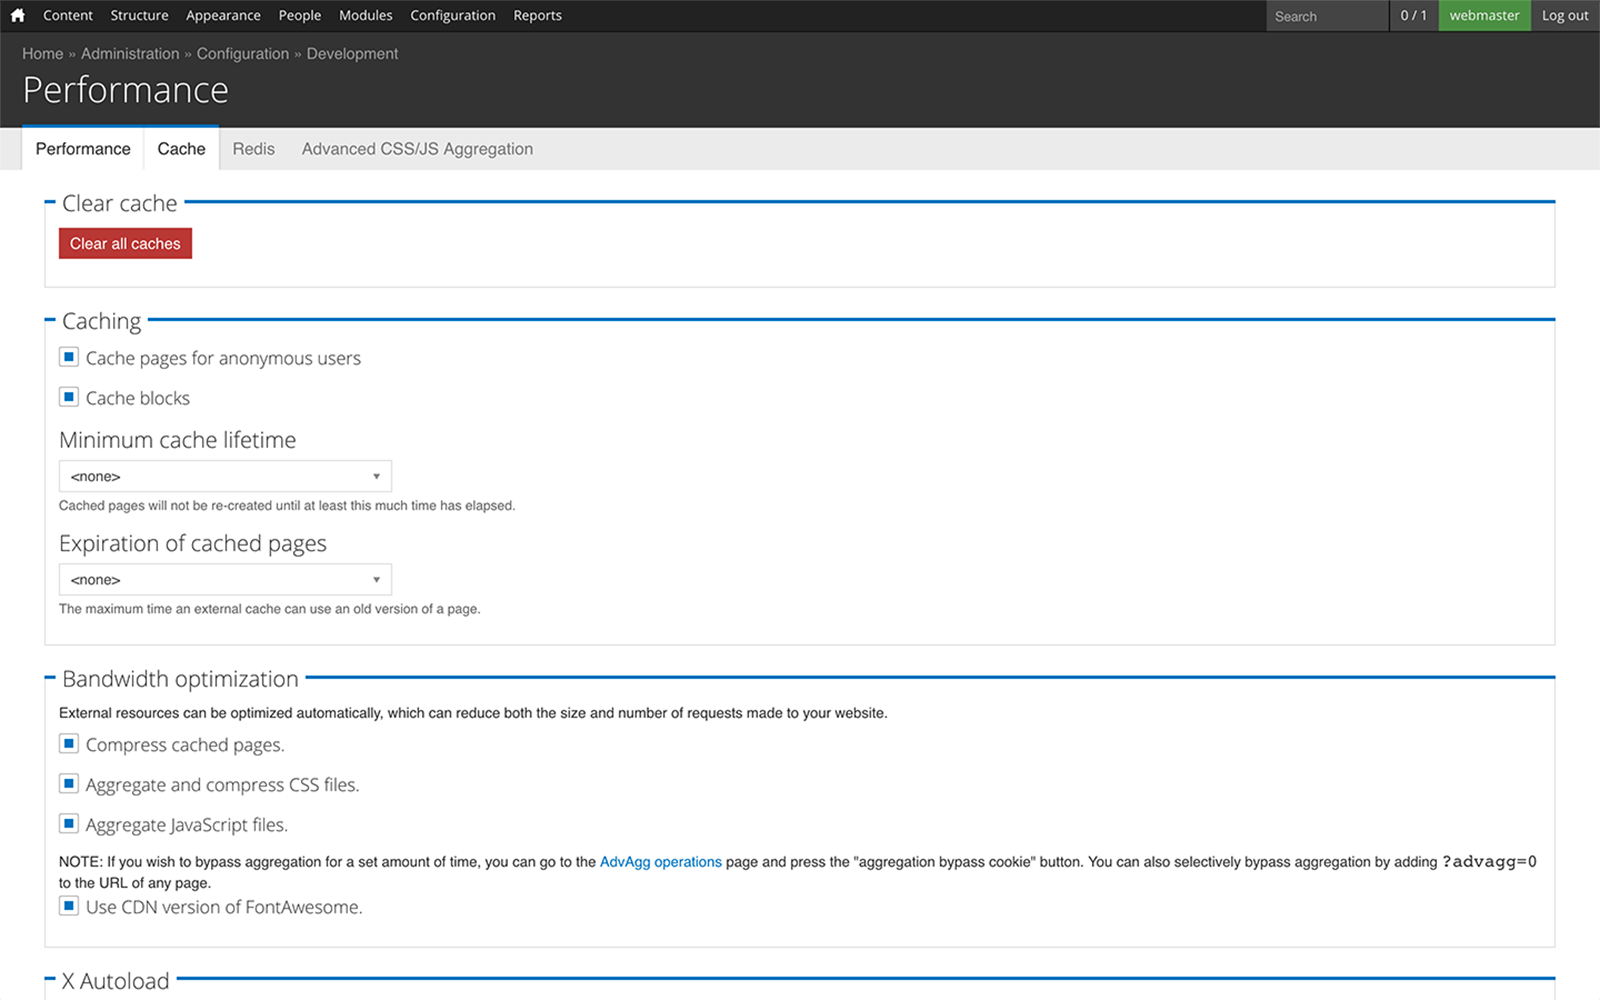Open the Reports admin menu
Viewport: 1600px width, 1000px height.
coord(538,15)
